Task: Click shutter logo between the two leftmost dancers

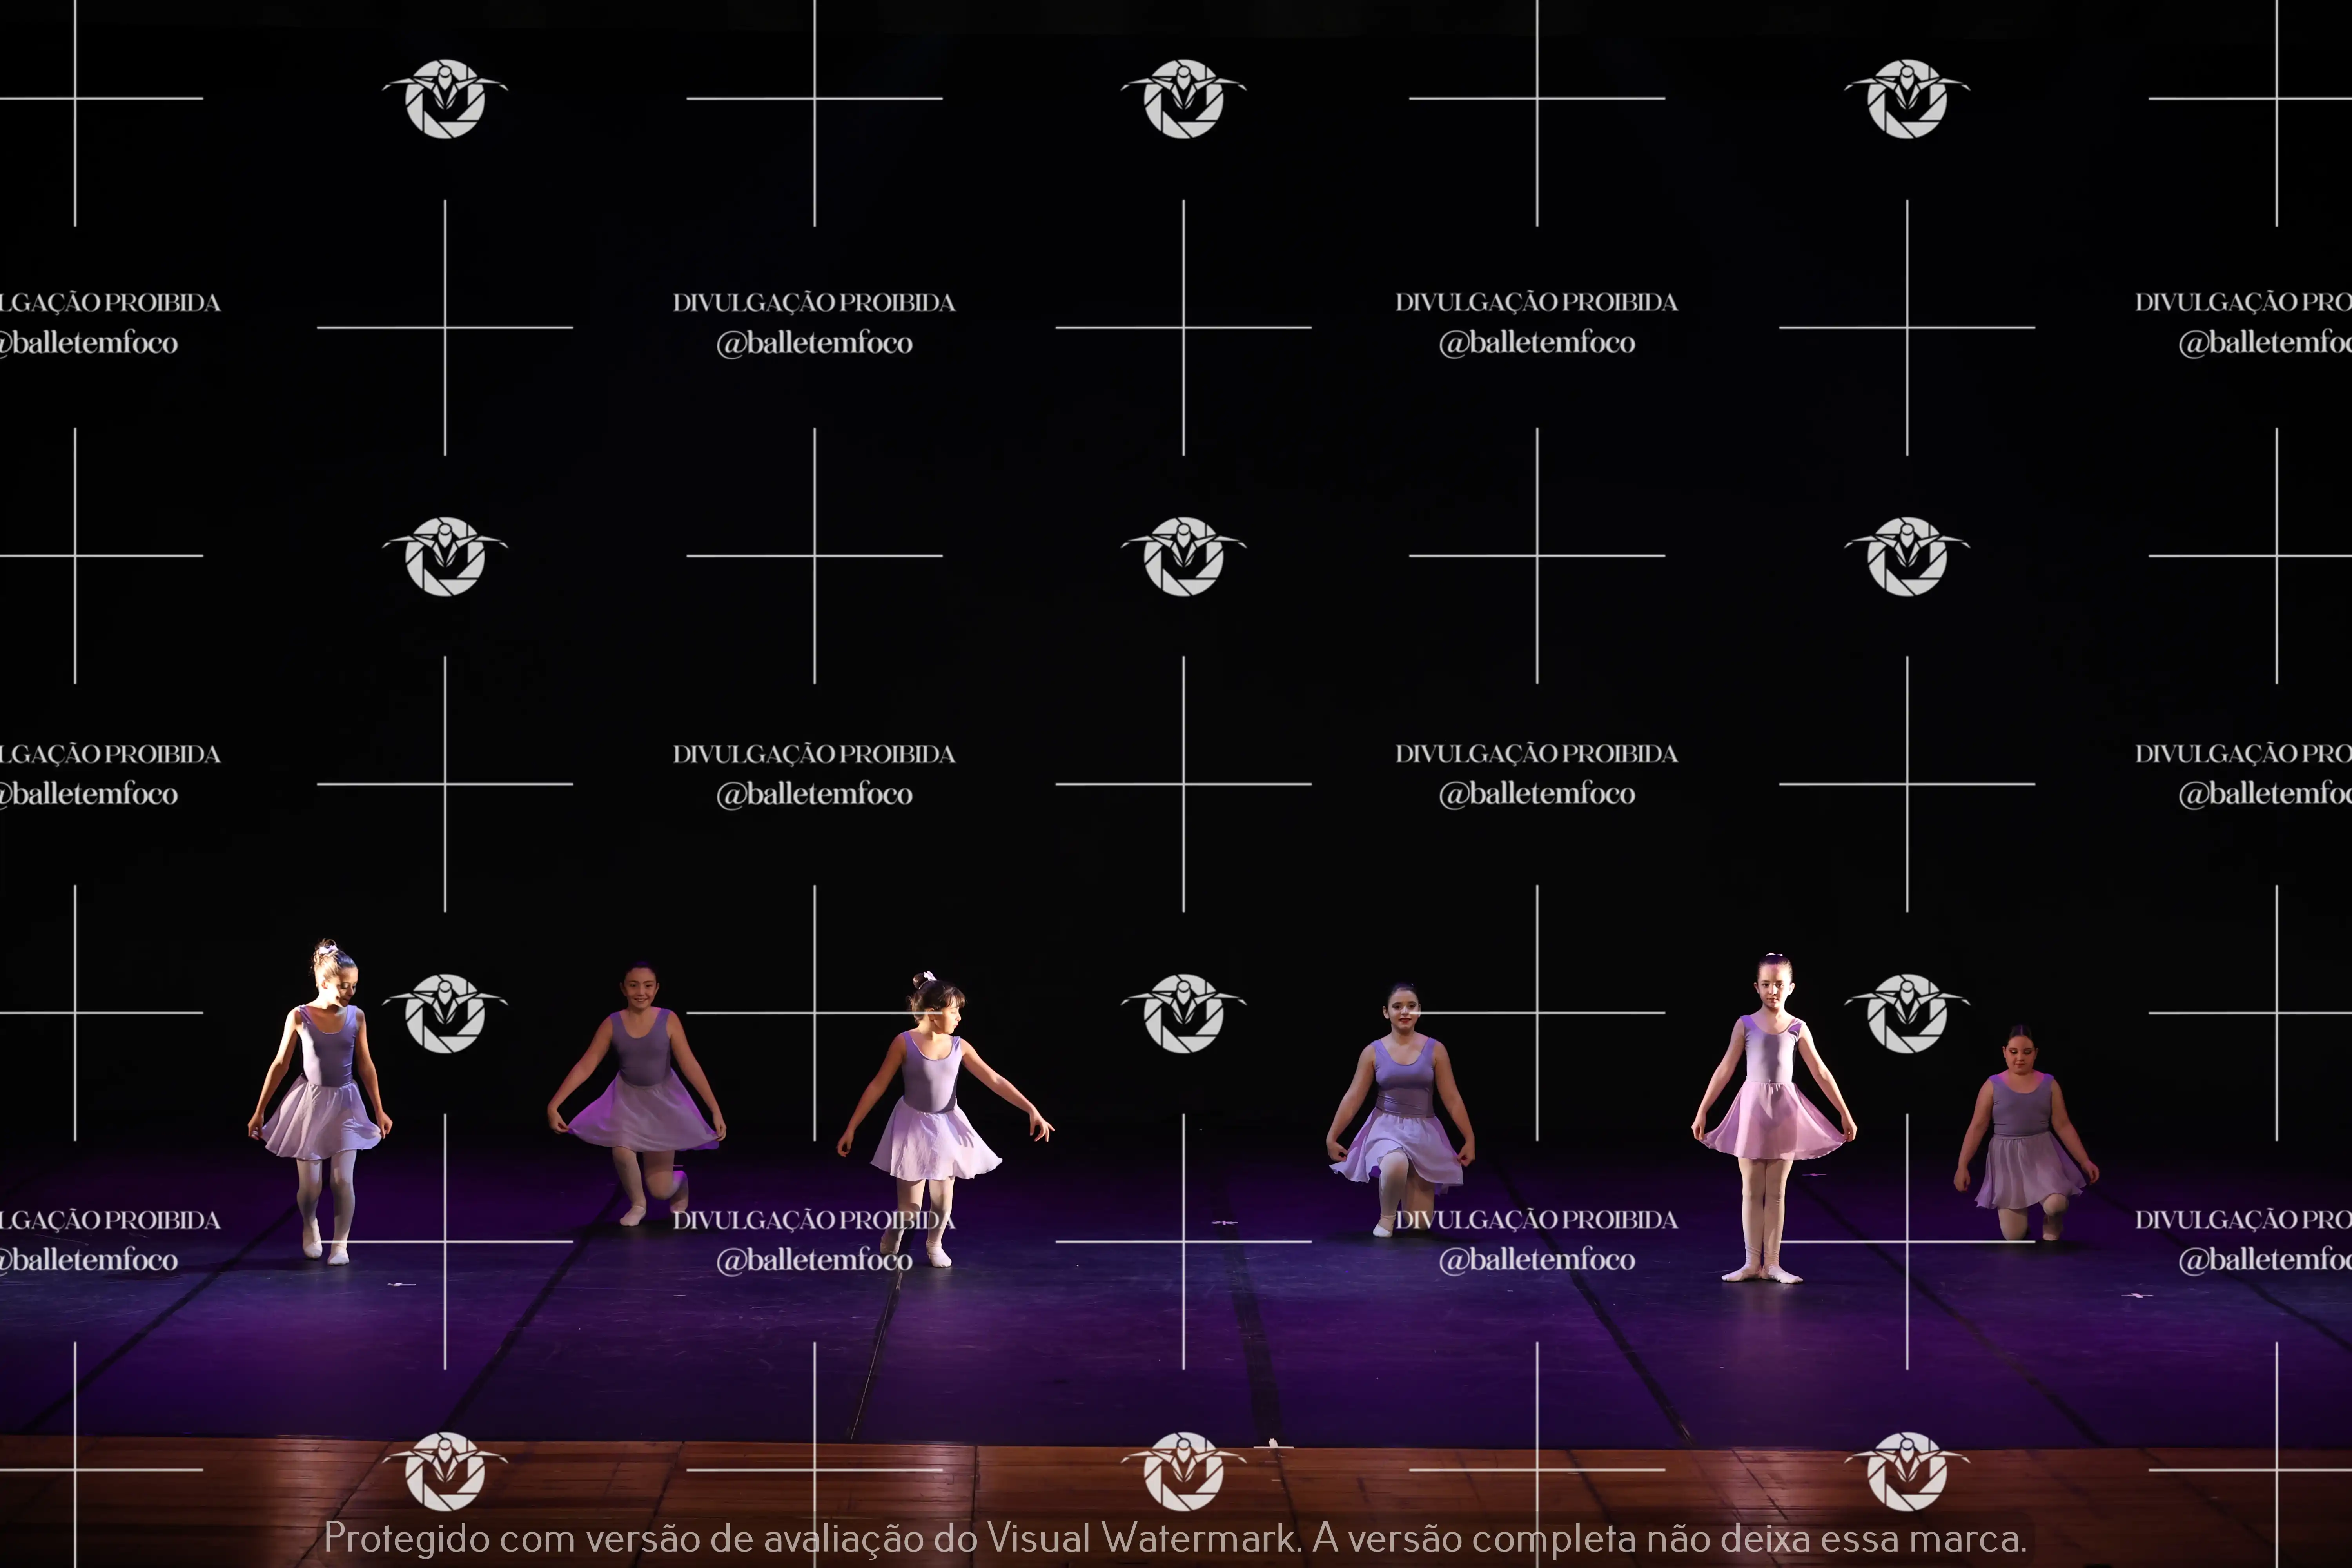Action: pyautogui.click(x=445, y=1013)
